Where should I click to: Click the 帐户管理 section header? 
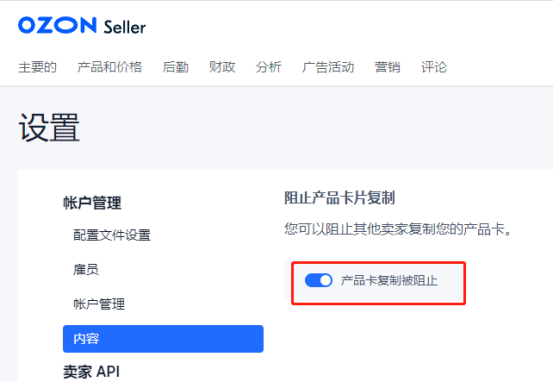[92, 203]
